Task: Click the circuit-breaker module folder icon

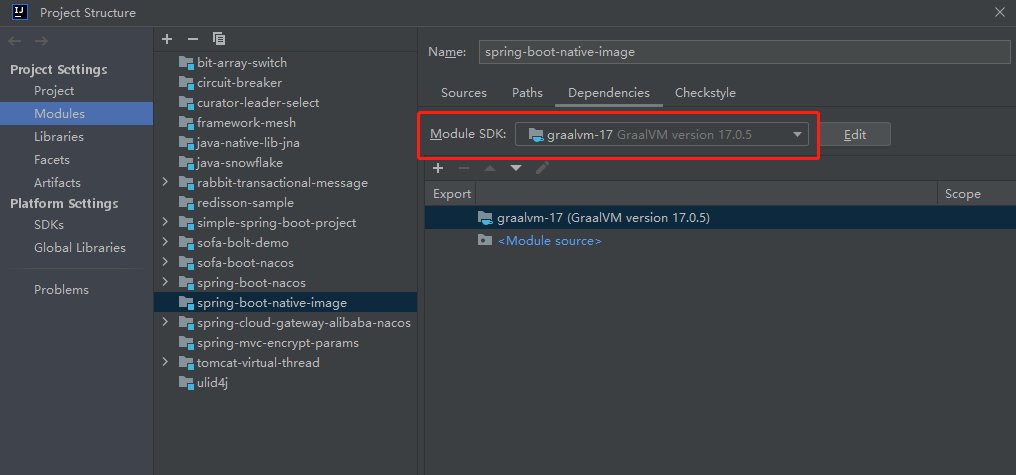Action: coord(186,83)
